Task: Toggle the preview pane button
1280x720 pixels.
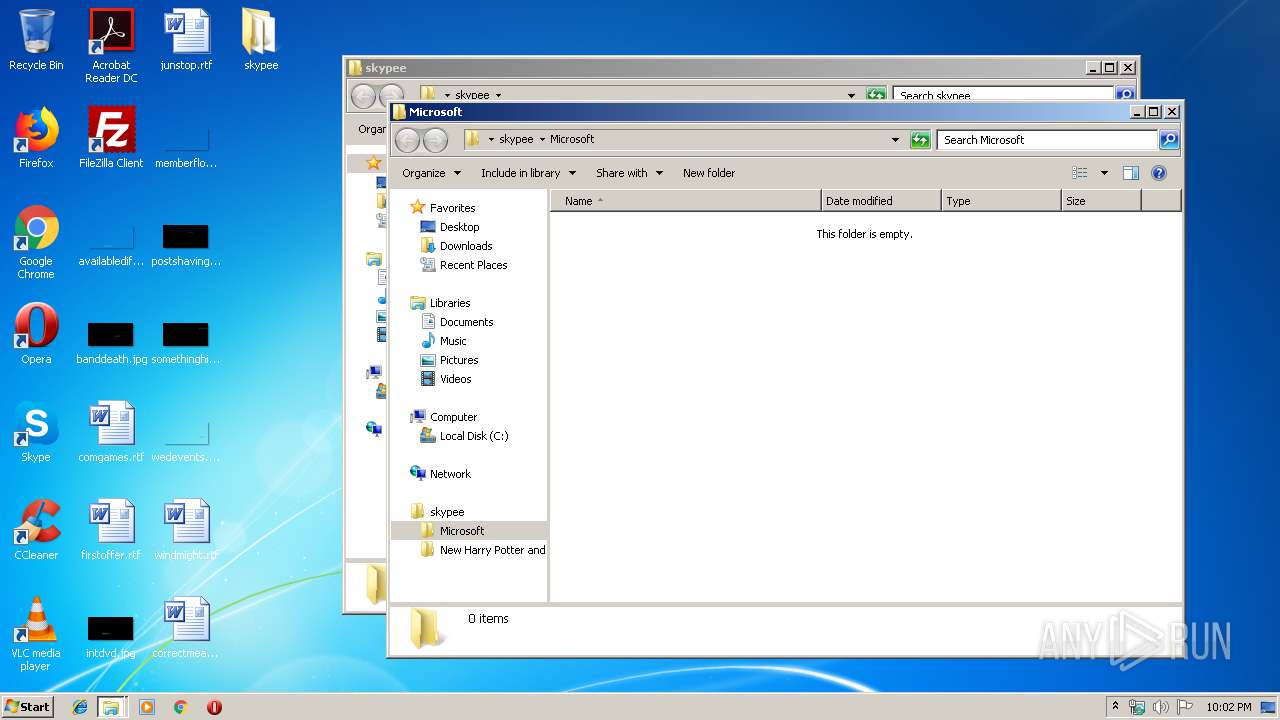Action: coord(1131,173)
